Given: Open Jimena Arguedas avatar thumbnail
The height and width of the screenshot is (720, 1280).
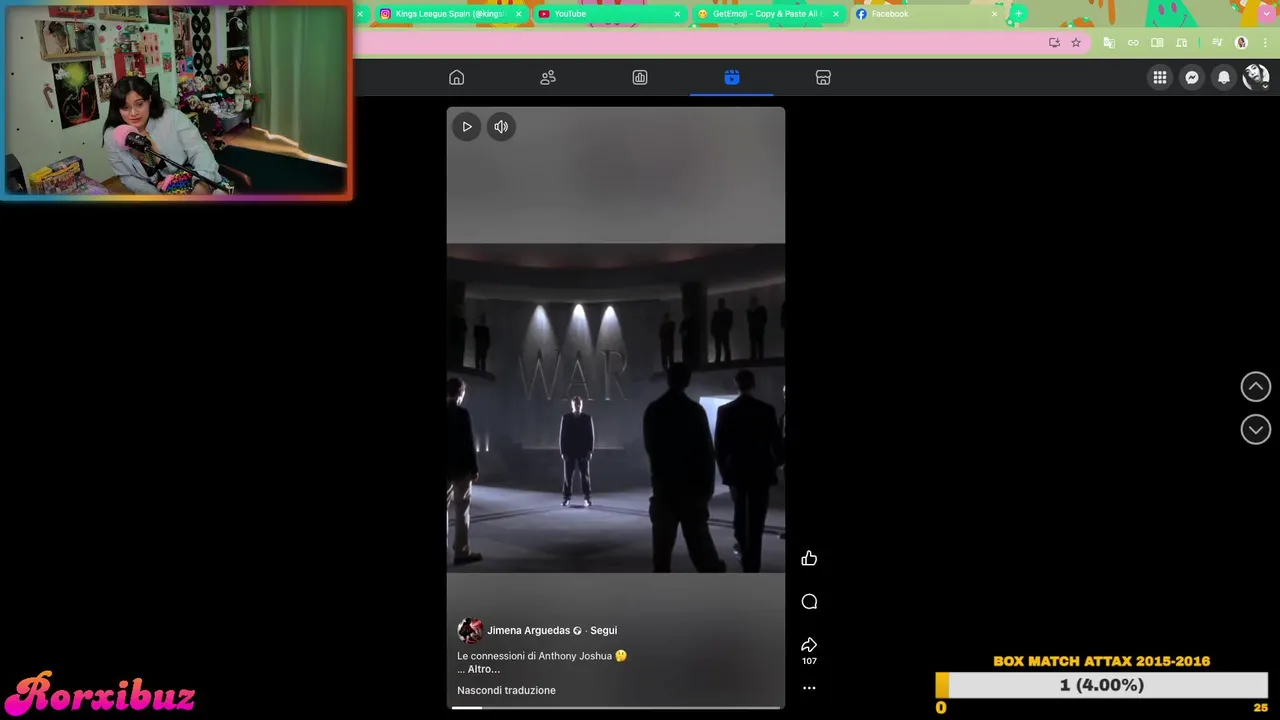Looking at the screenshot, I should [x=470, y=631].
